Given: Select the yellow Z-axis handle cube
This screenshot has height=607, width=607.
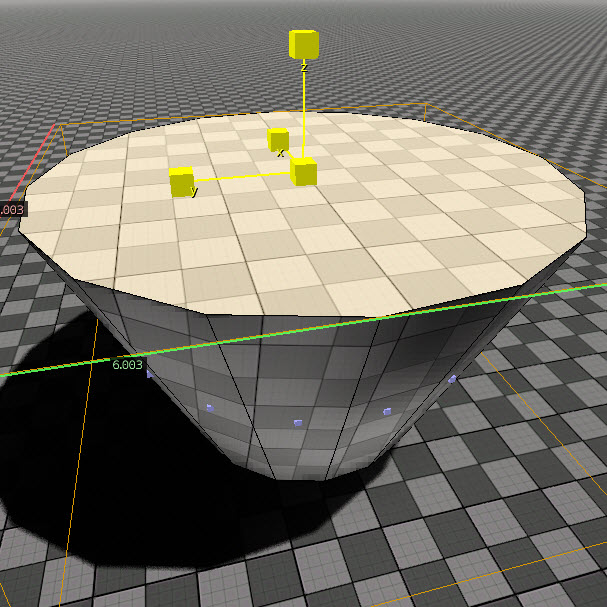Looking at the screenshot, I should click(304, 45).
